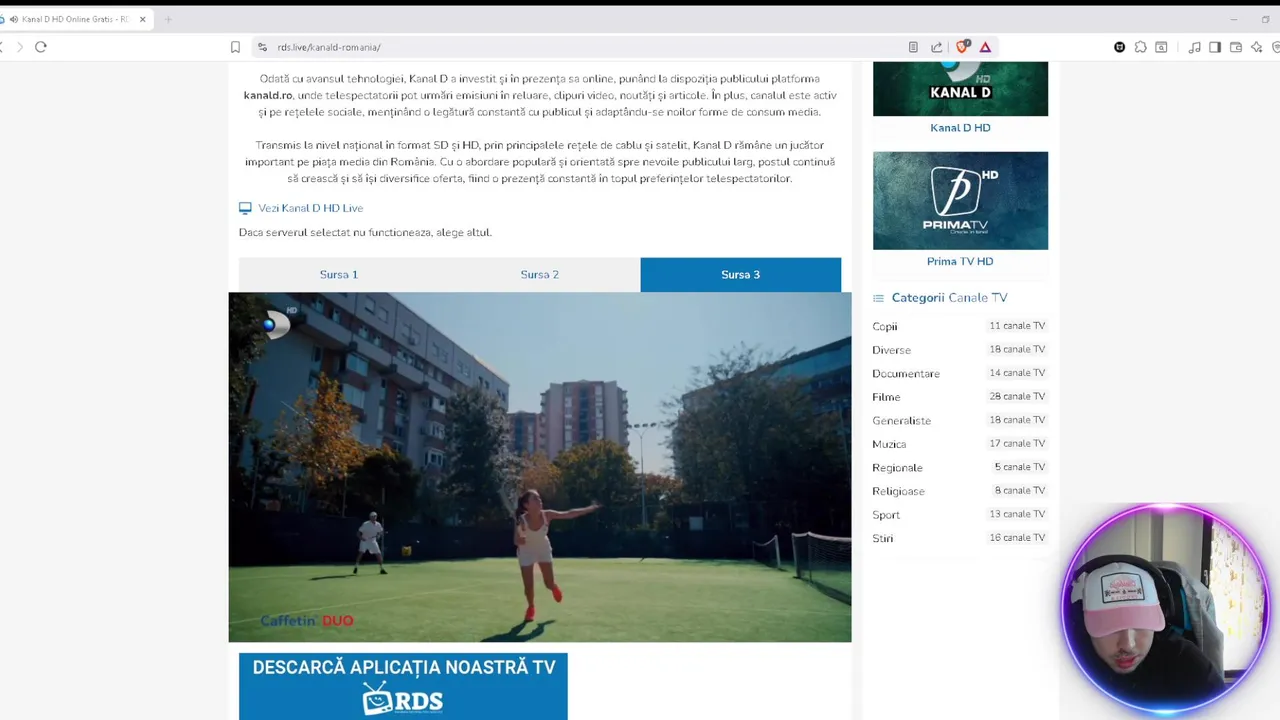This screenshot has height=720, width=1280.
Task: Select the active Sursa 3 tab
Action: pos(741,275)
